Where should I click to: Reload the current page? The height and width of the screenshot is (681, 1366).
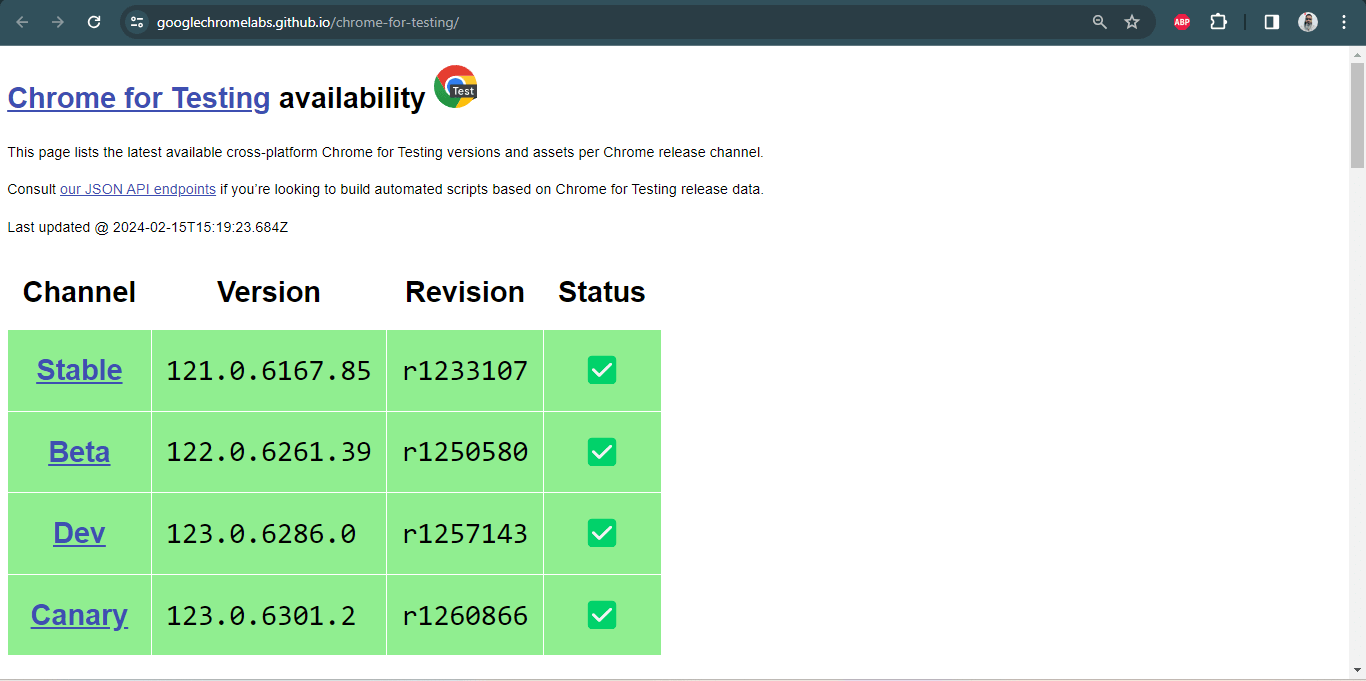click(93, 21)
